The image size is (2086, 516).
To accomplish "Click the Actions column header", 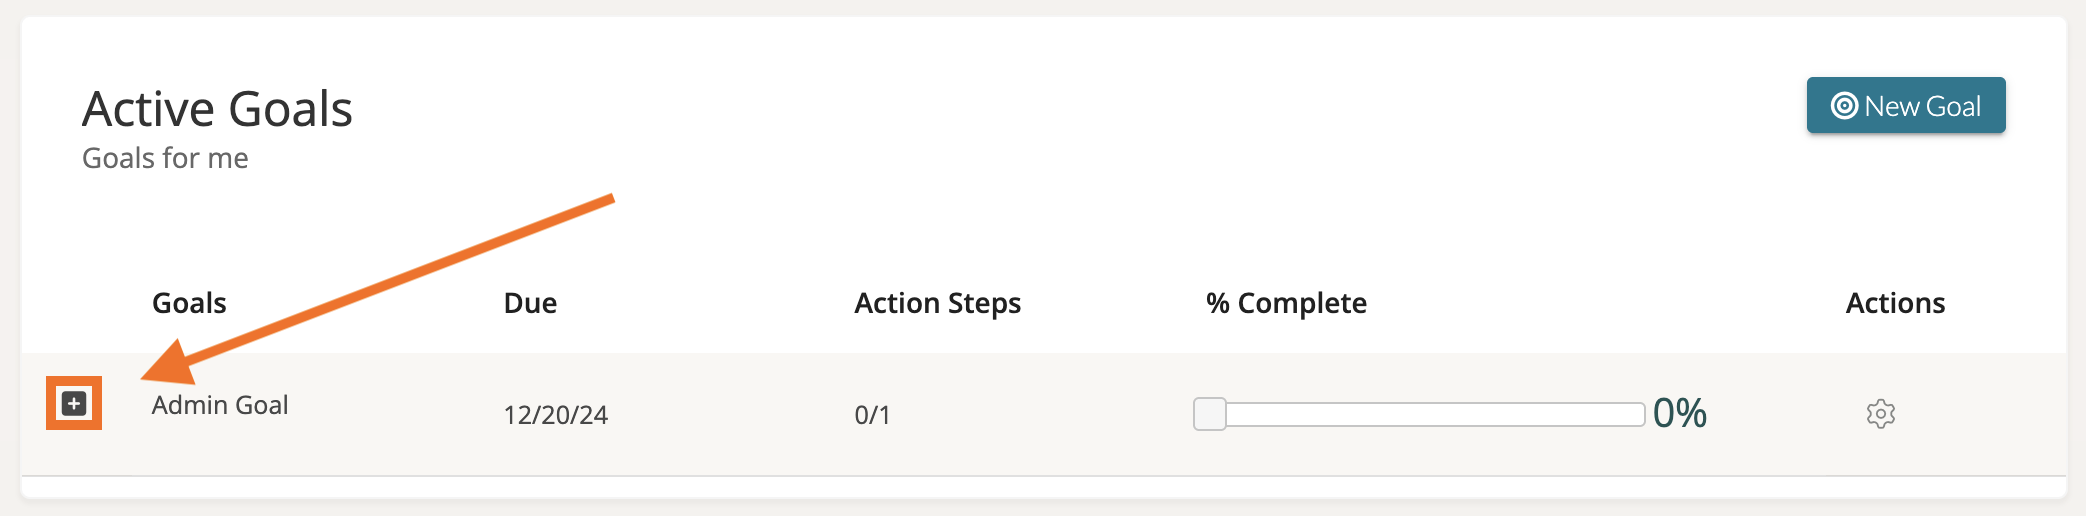I will click(1895, 303).
